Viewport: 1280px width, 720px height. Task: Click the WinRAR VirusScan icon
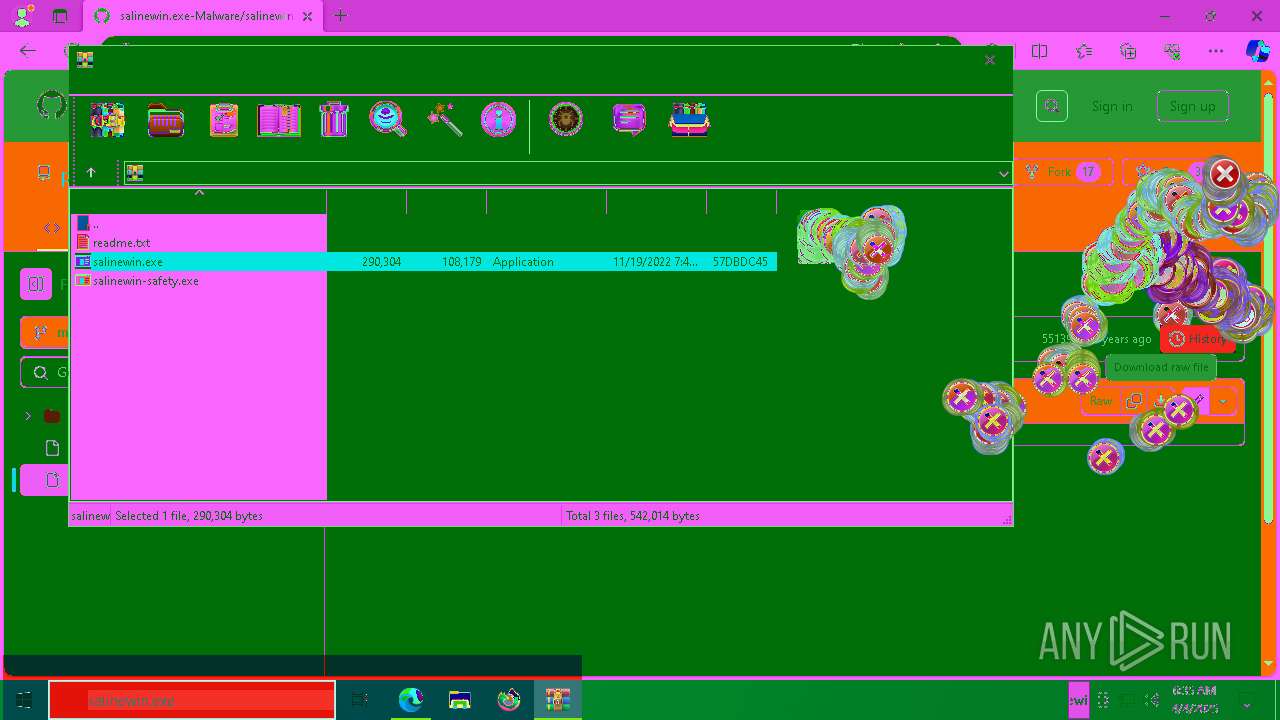point(566,120)
